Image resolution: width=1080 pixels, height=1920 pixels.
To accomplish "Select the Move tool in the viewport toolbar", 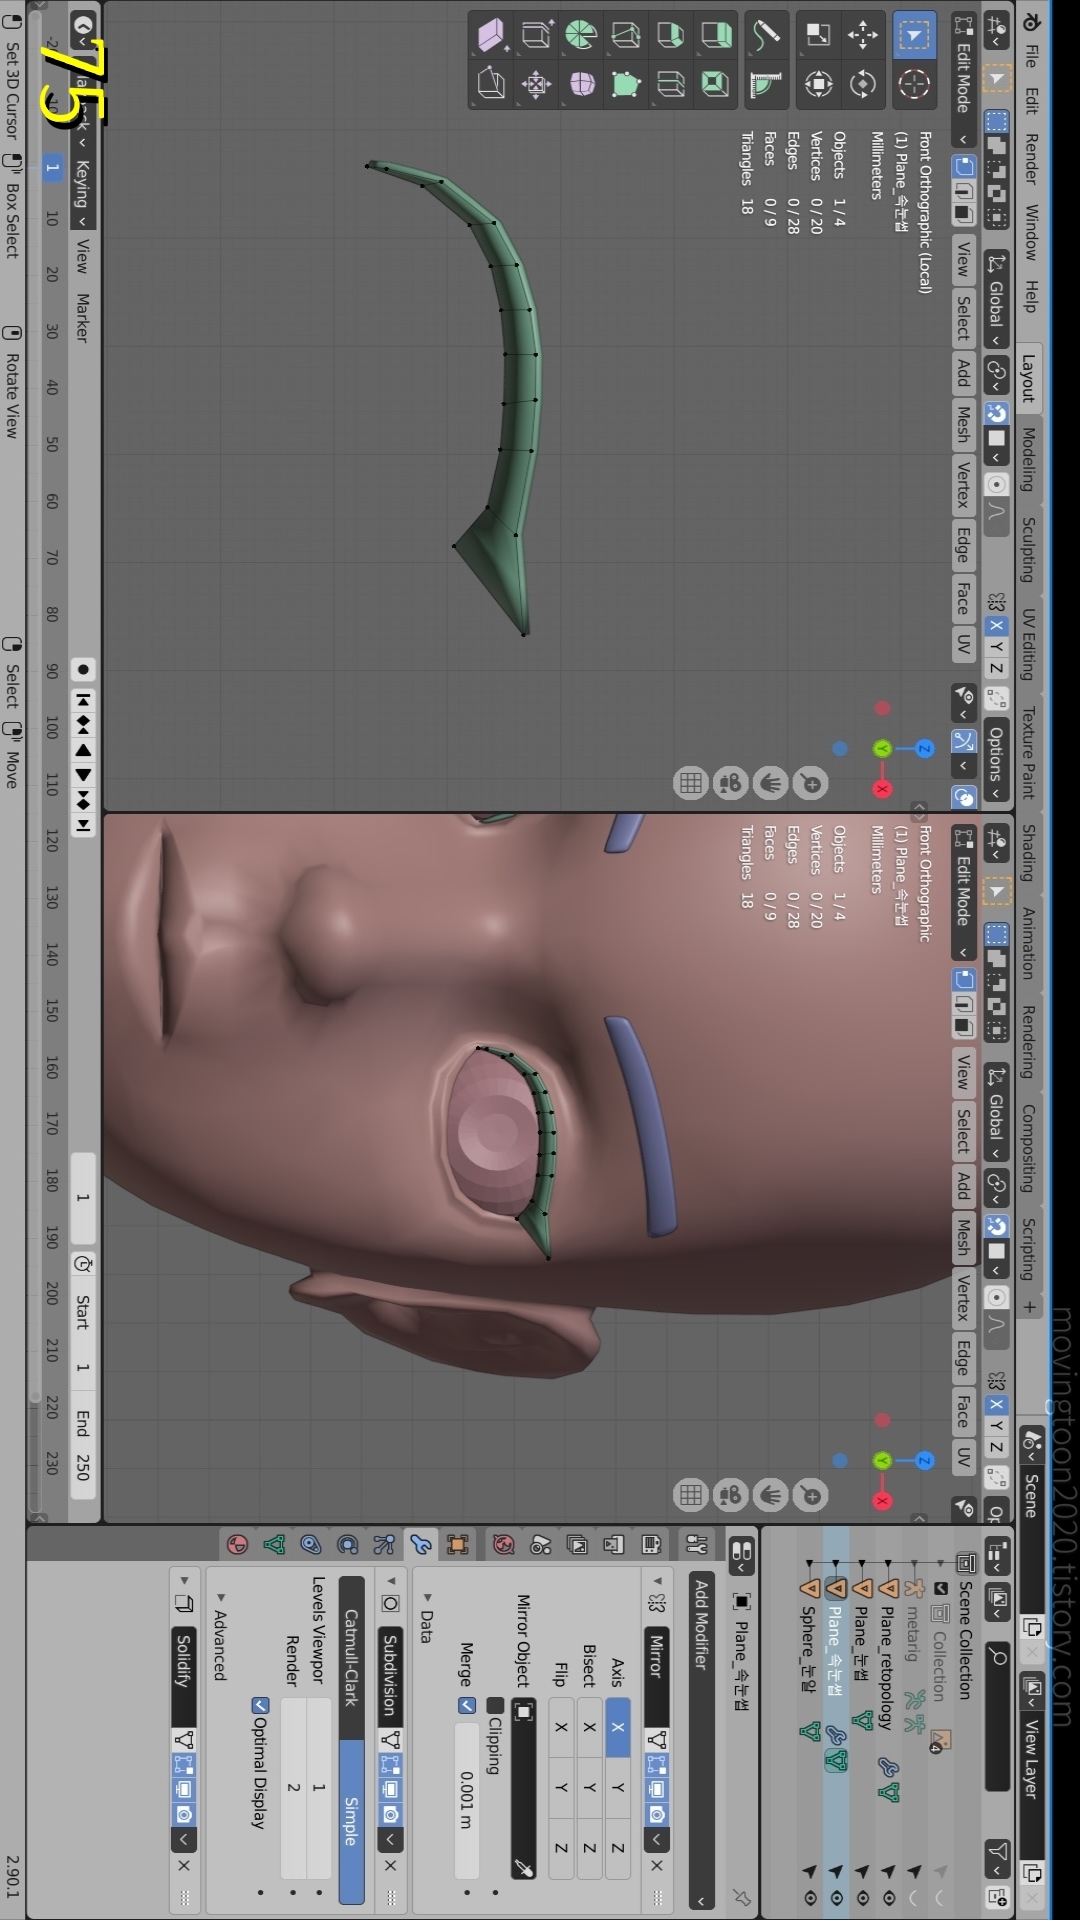I will (x=863, y=35).
